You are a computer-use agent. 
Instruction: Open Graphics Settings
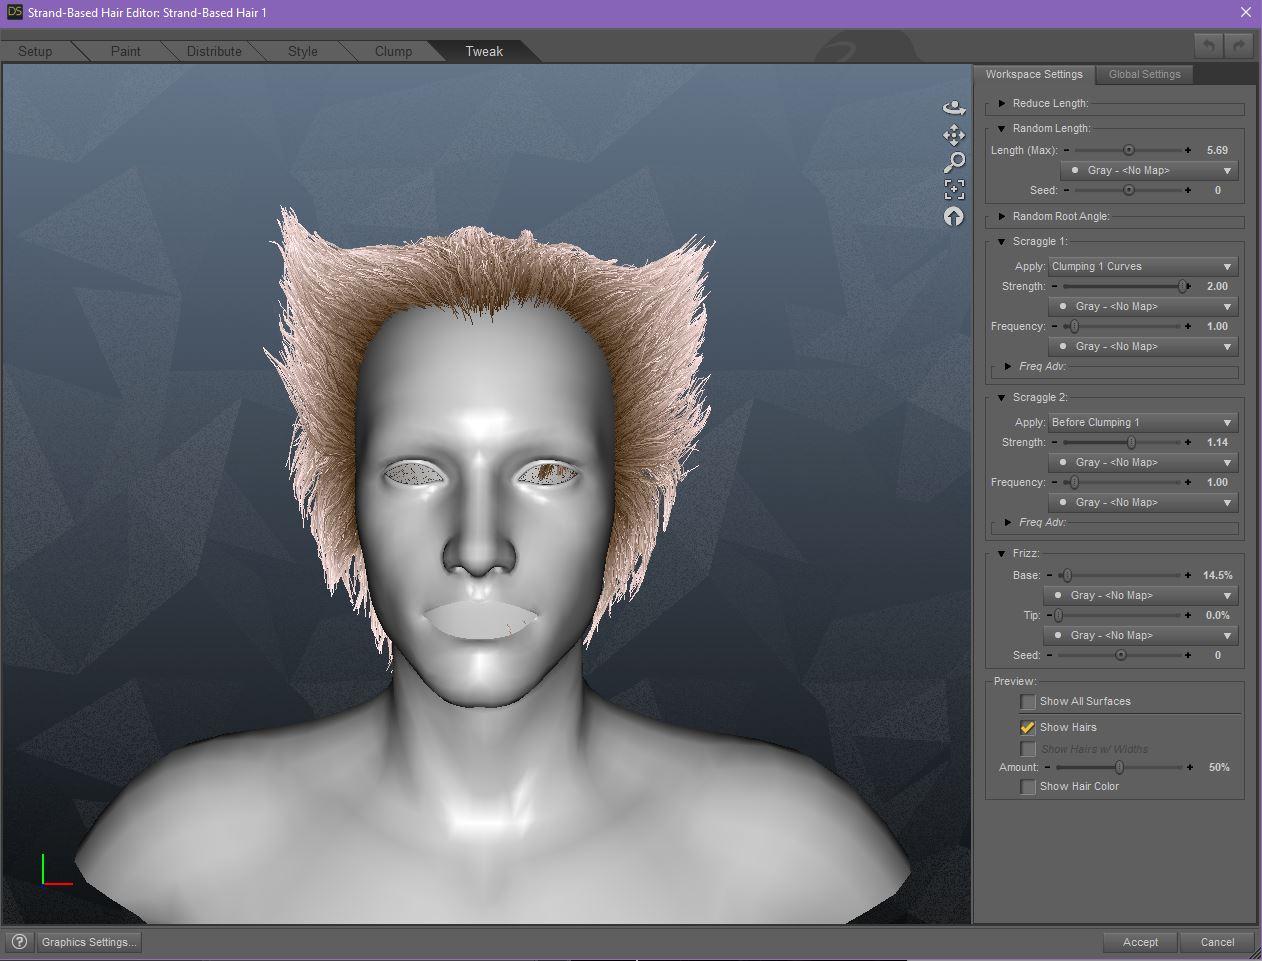pos(88,942)
